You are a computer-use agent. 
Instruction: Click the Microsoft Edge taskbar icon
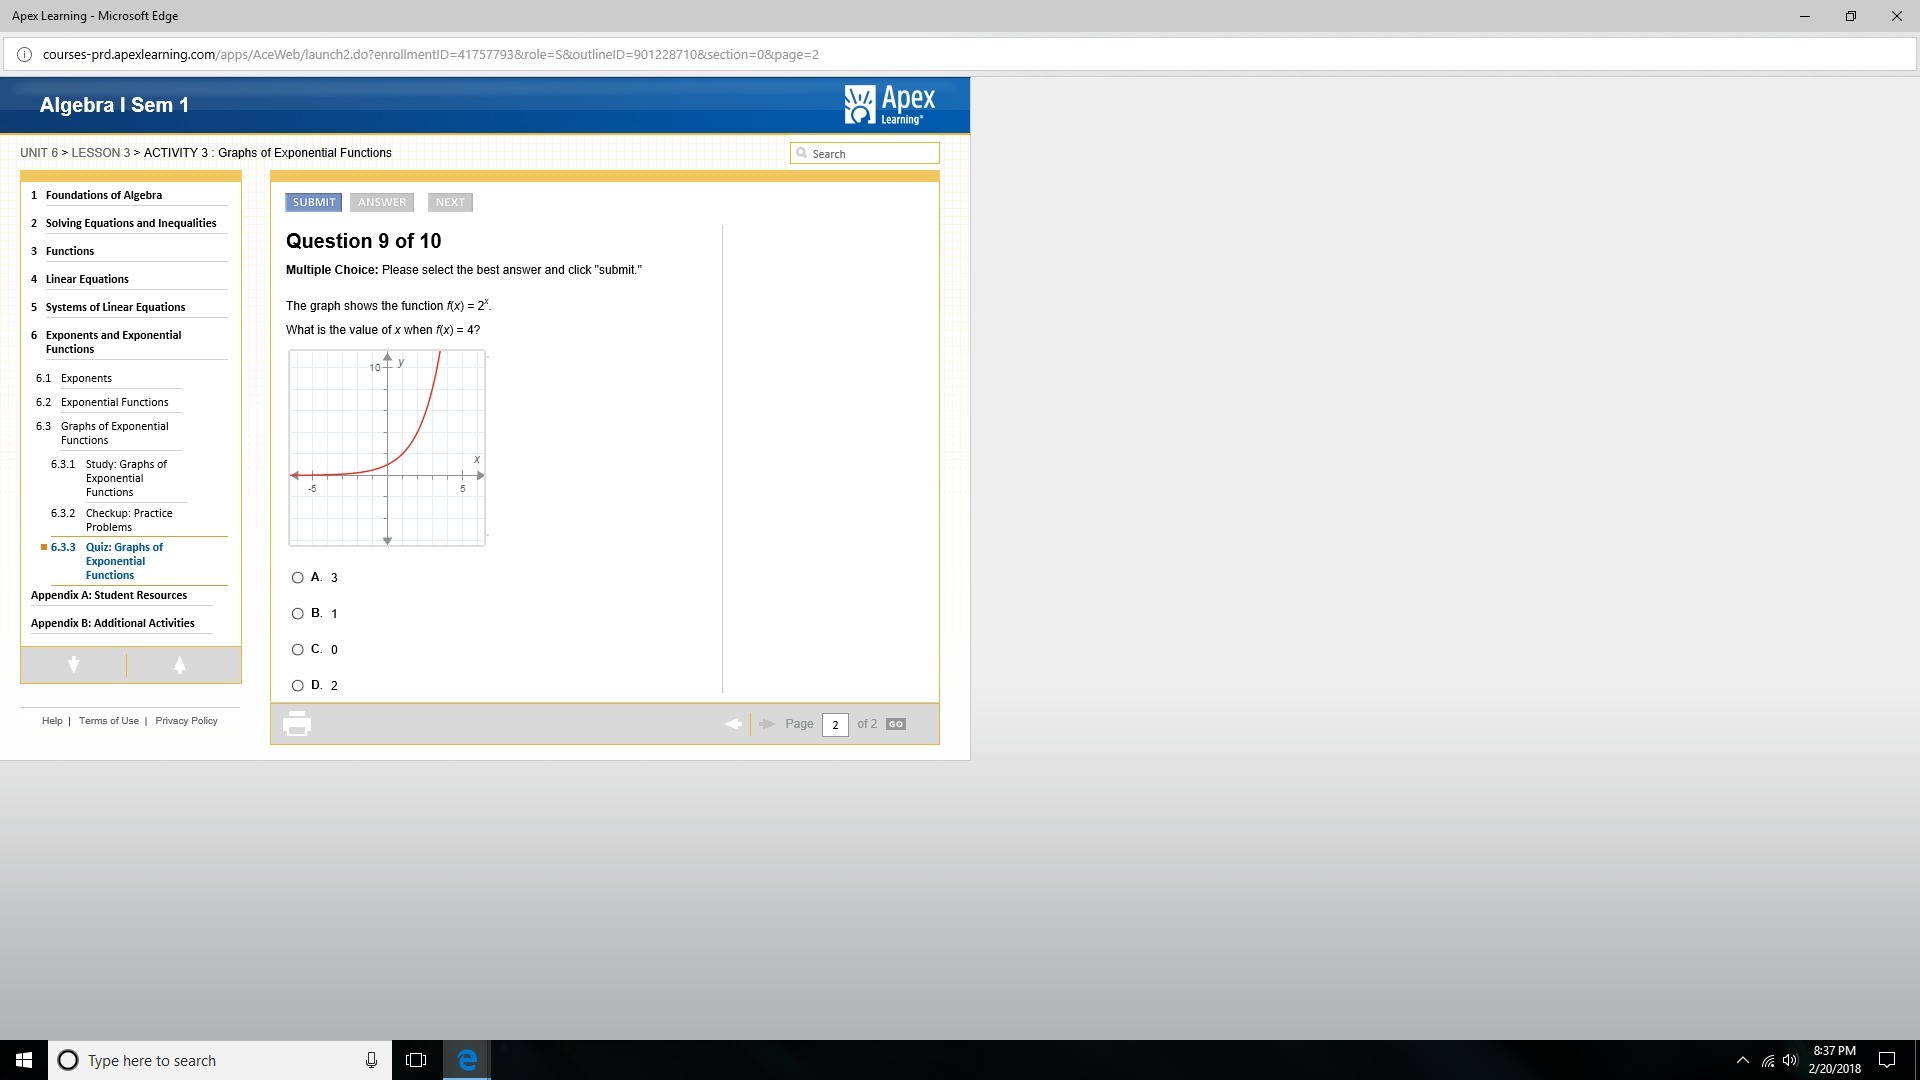467,1060
